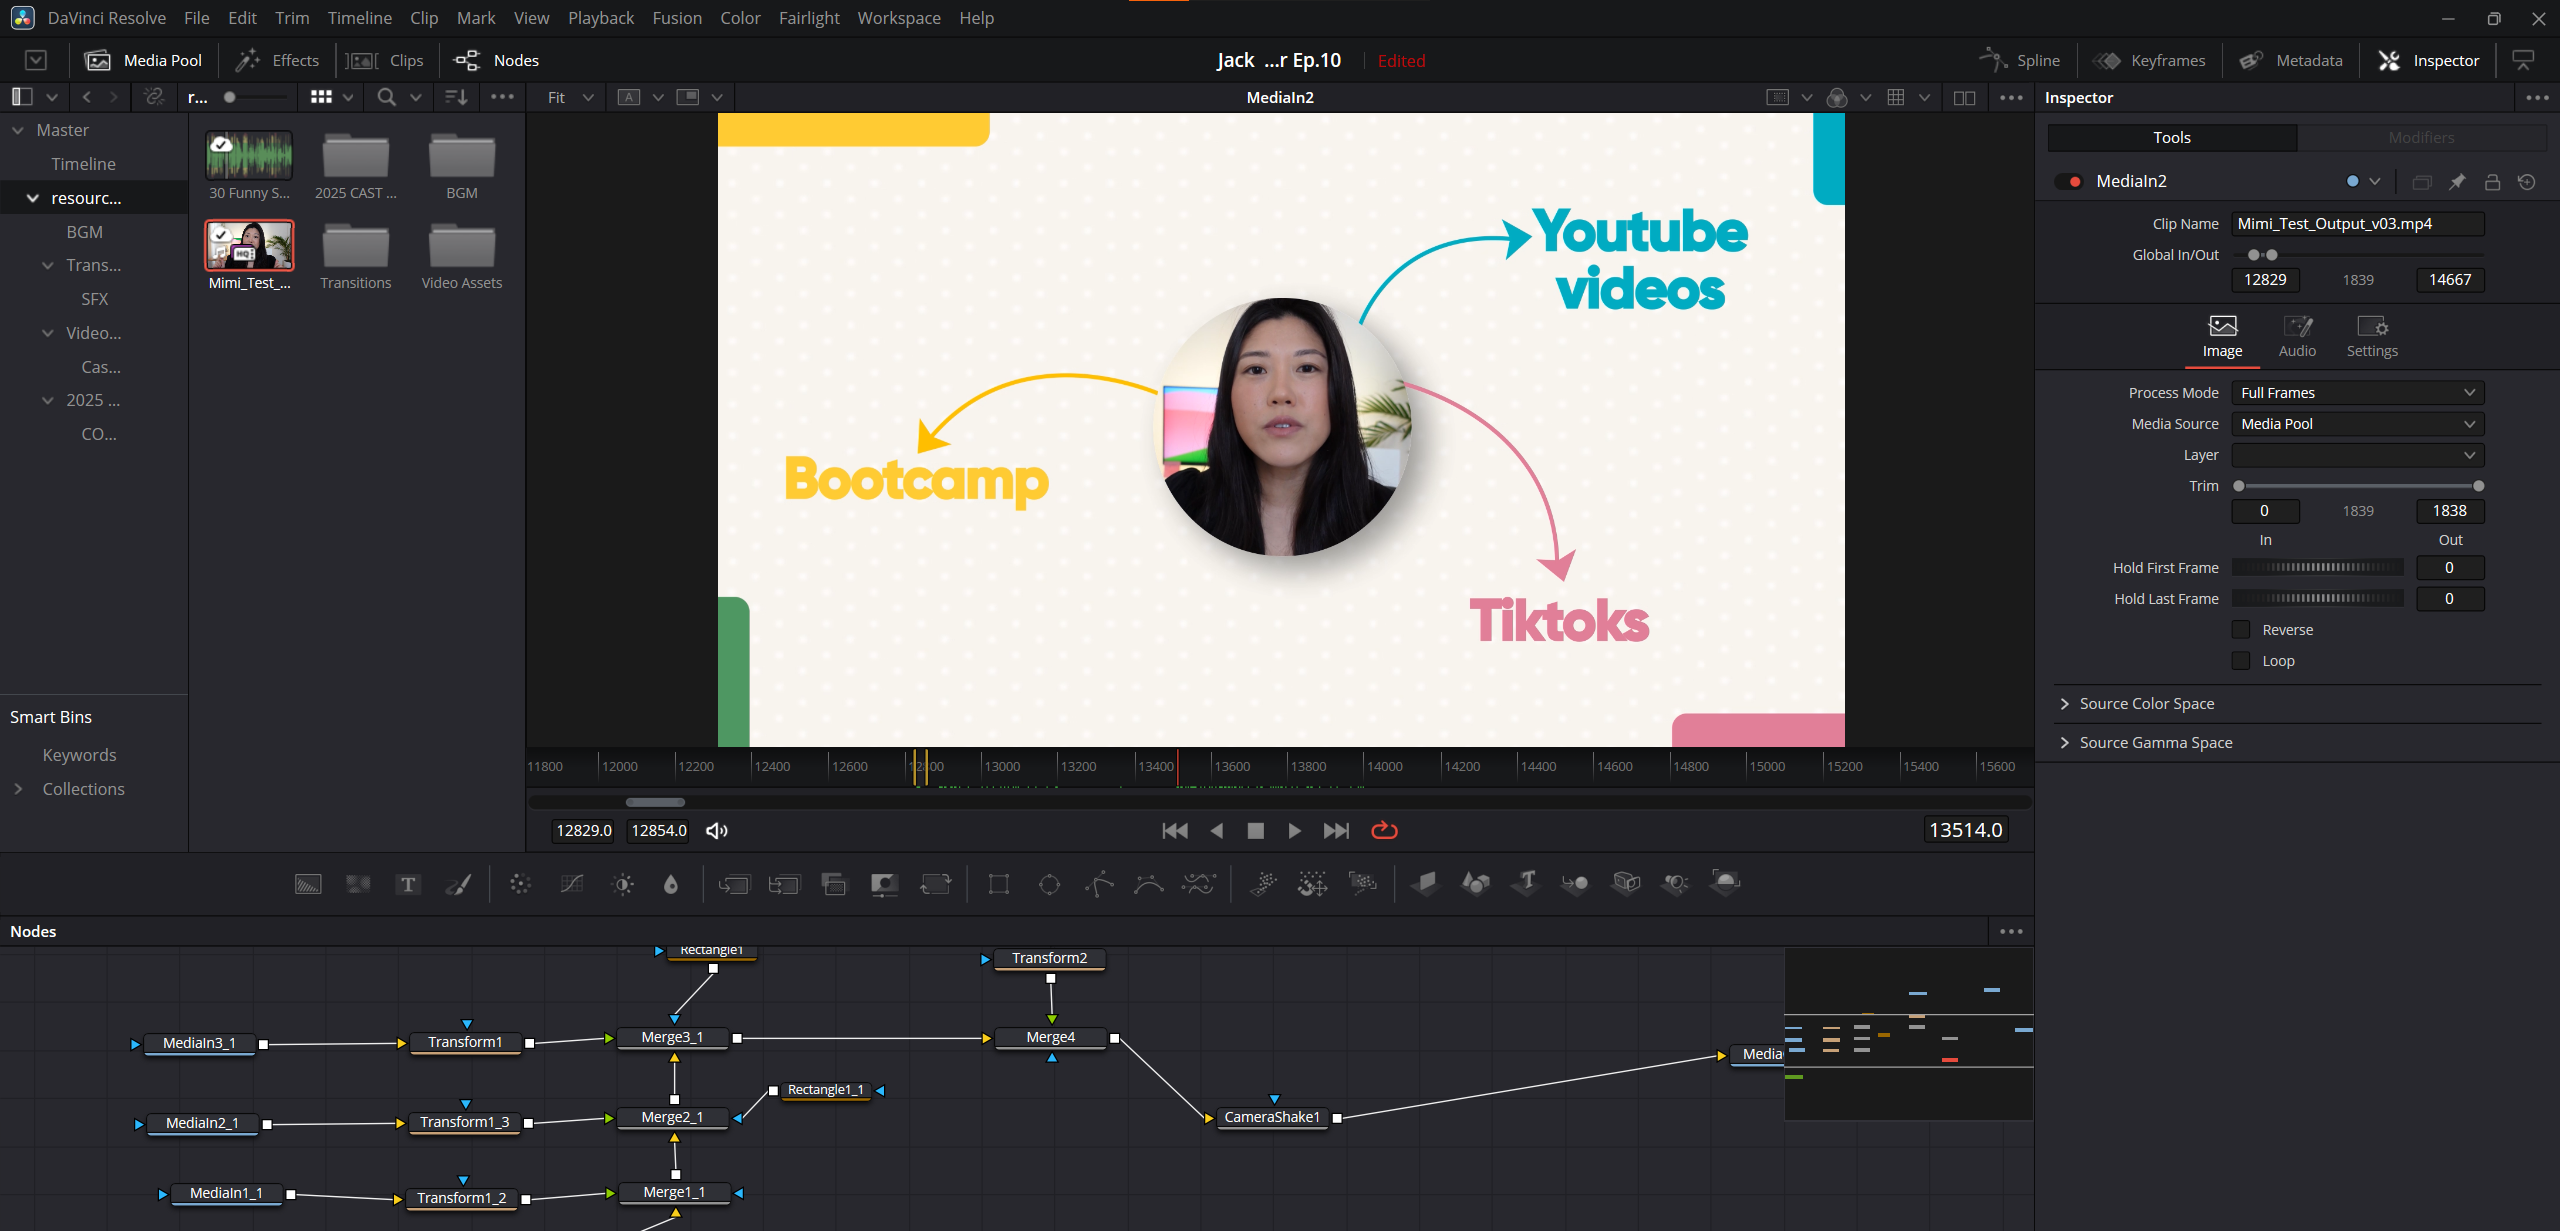Toggle the MediaIn2 node enable switch

pyautogui.click(x=2067, y=181)
